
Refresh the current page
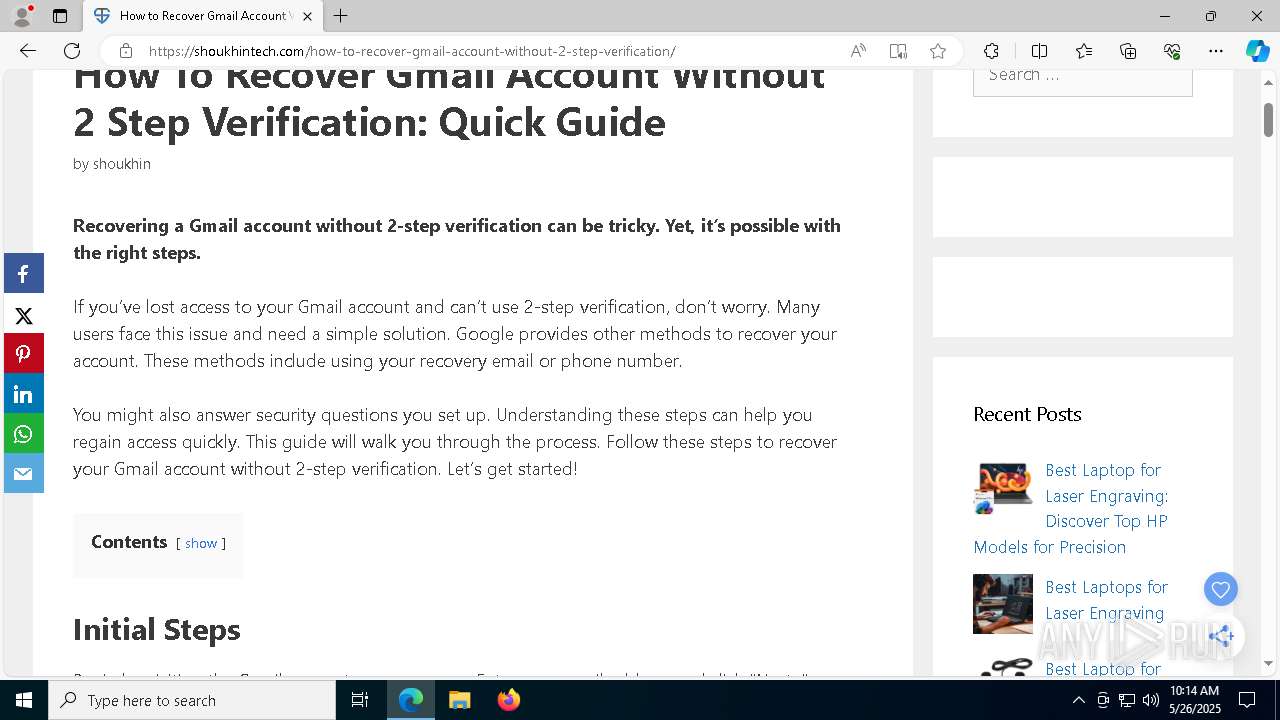click(x=72, y=51)
